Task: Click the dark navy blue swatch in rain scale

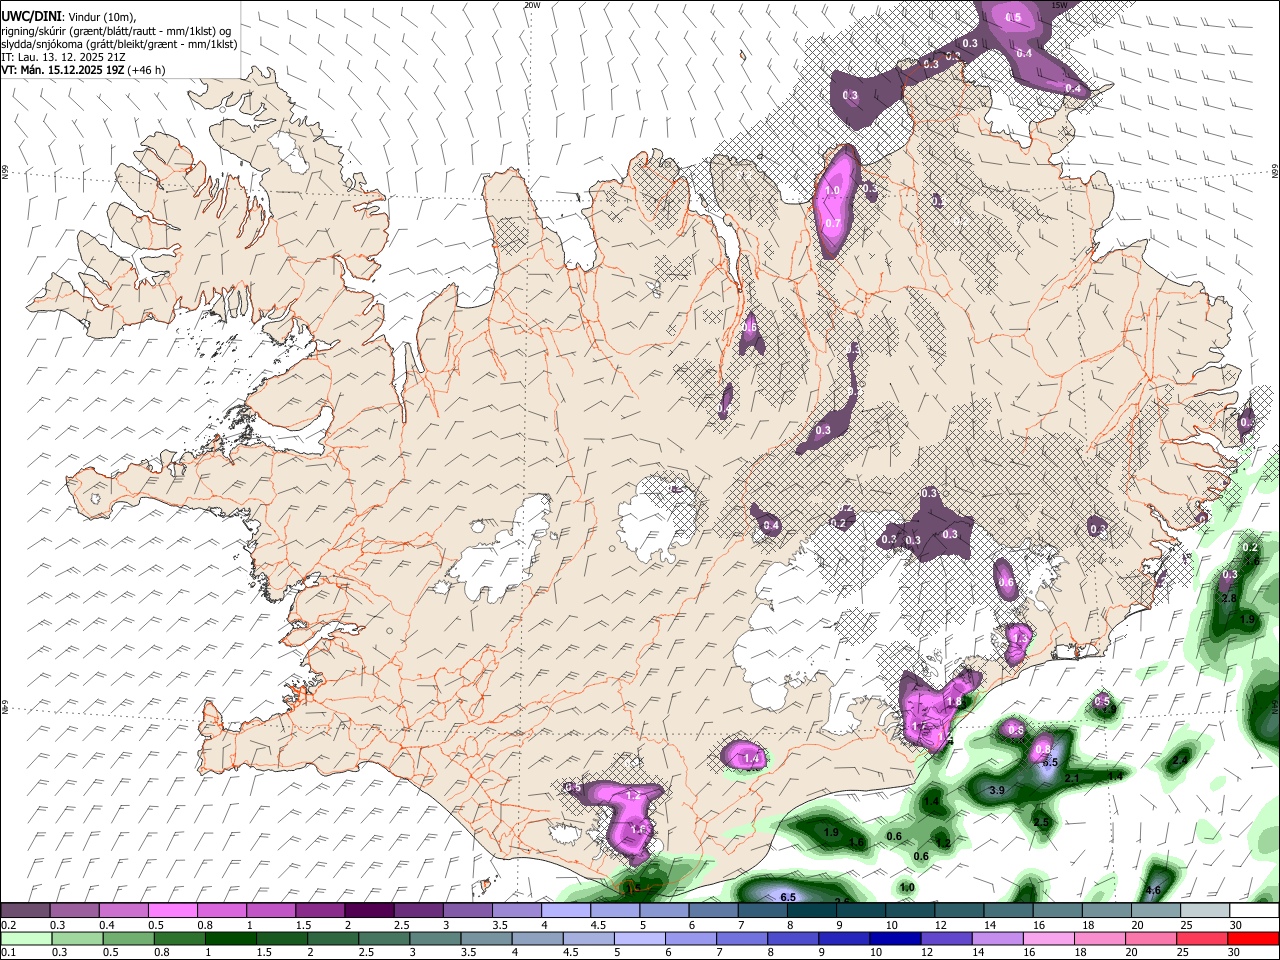Action: point(896,938)
